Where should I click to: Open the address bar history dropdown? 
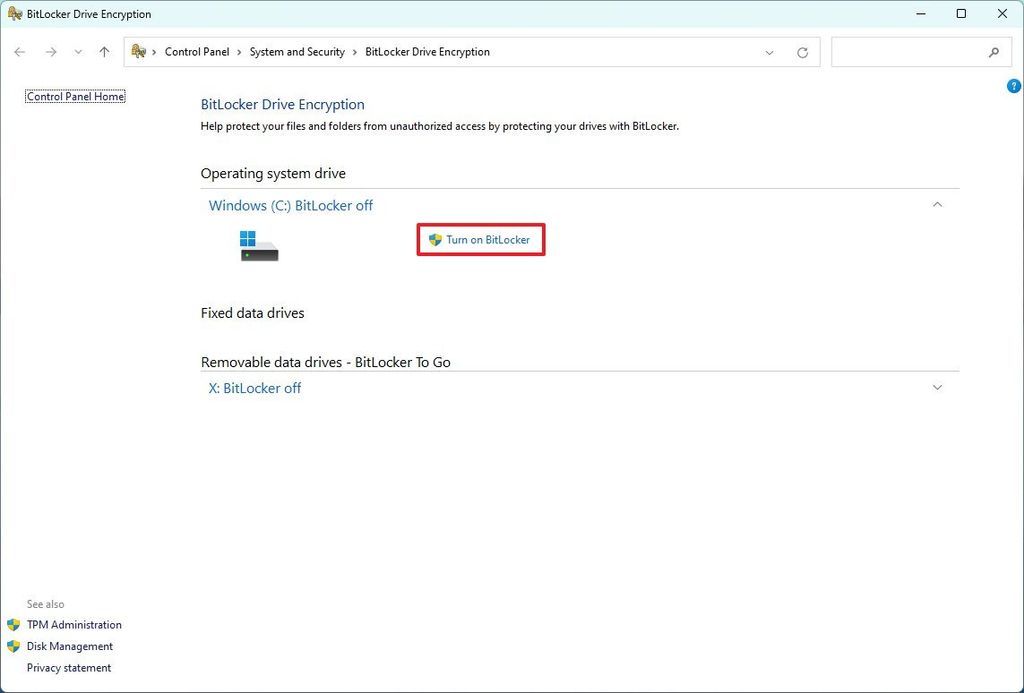769,52
